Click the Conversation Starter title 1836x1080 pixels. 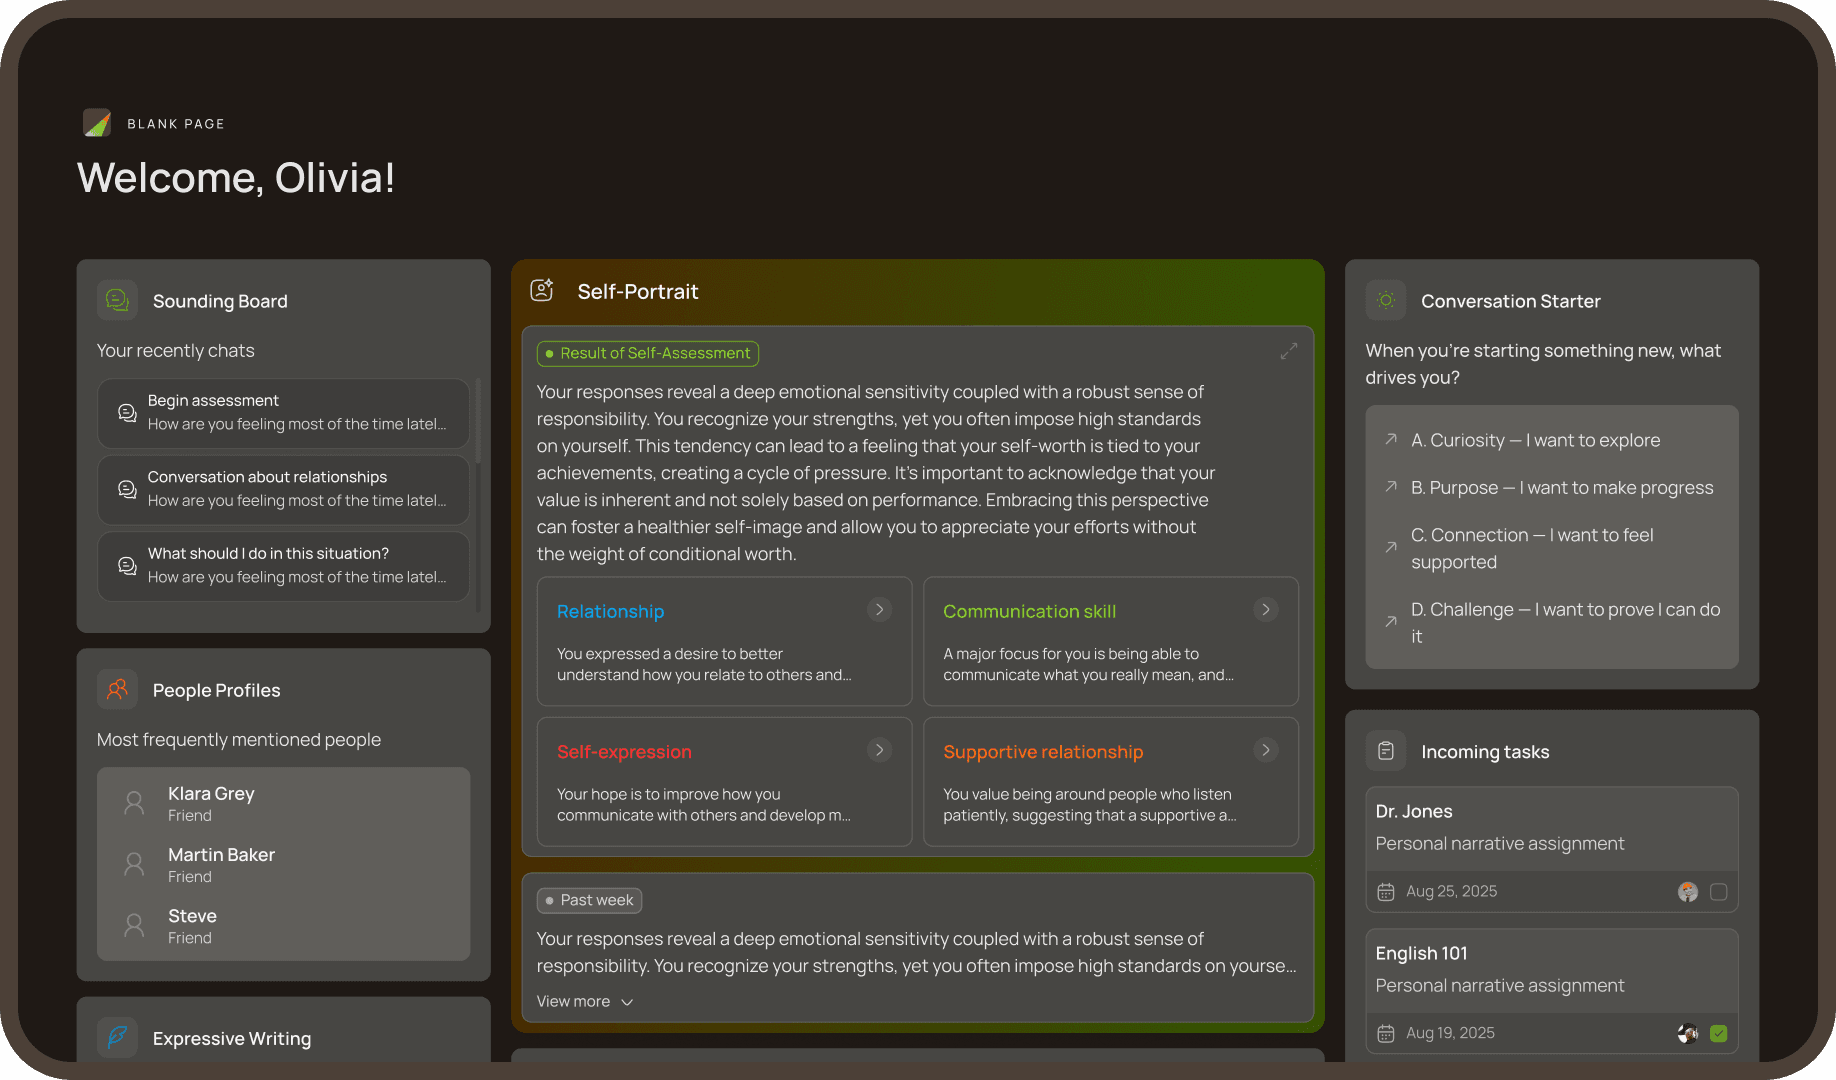point(1510,301)
